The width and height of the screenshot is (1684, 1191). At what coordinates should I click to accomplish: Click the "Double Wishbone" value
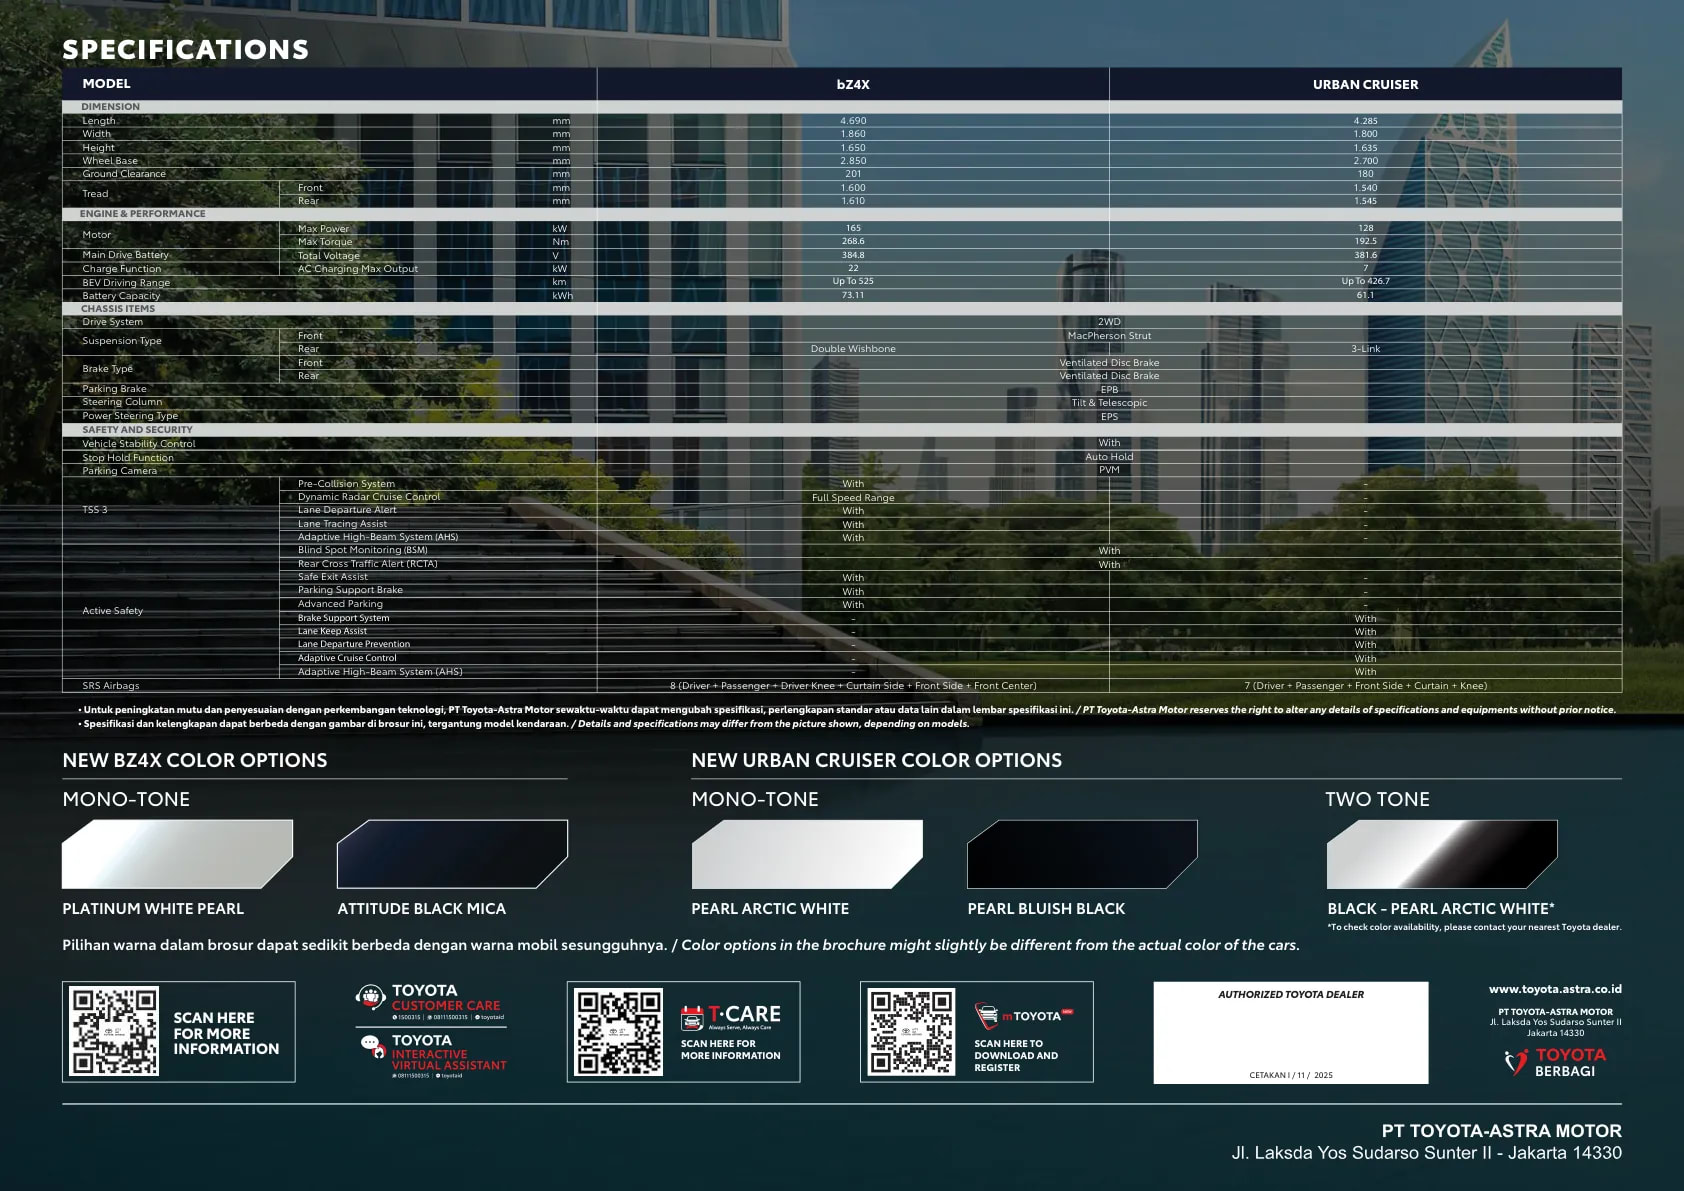(x=853, y=349)
